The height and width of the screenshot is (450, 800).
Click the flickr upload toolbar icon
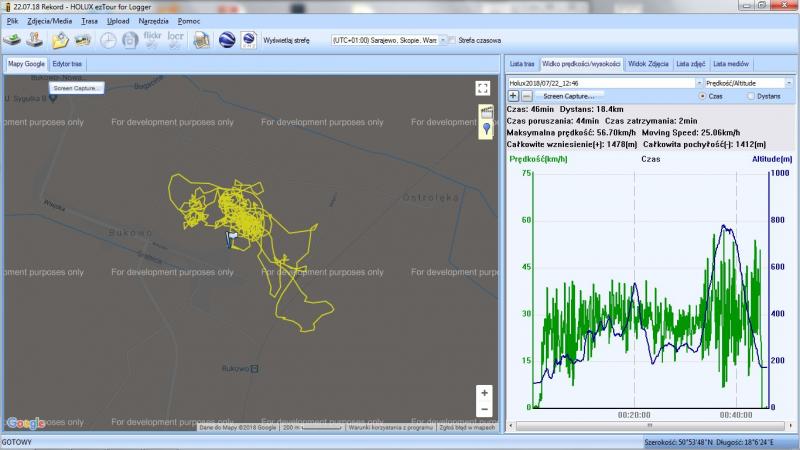coord(153,40)
